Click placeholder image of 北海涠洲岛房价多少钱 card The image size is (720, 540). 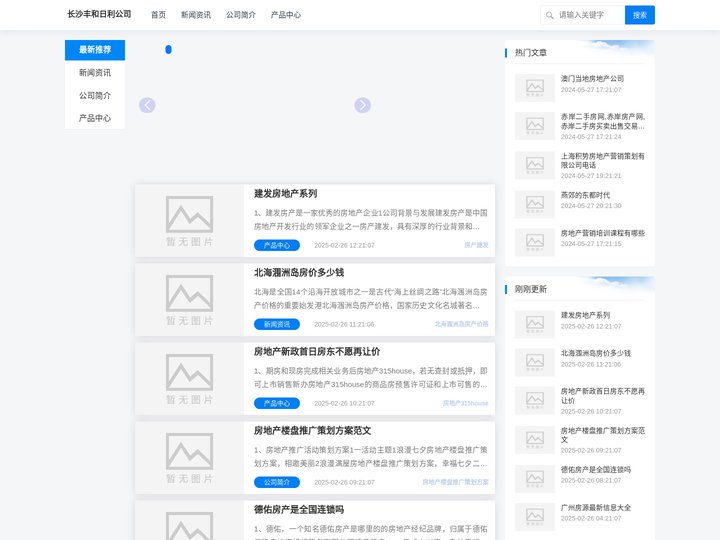(189, 300)
